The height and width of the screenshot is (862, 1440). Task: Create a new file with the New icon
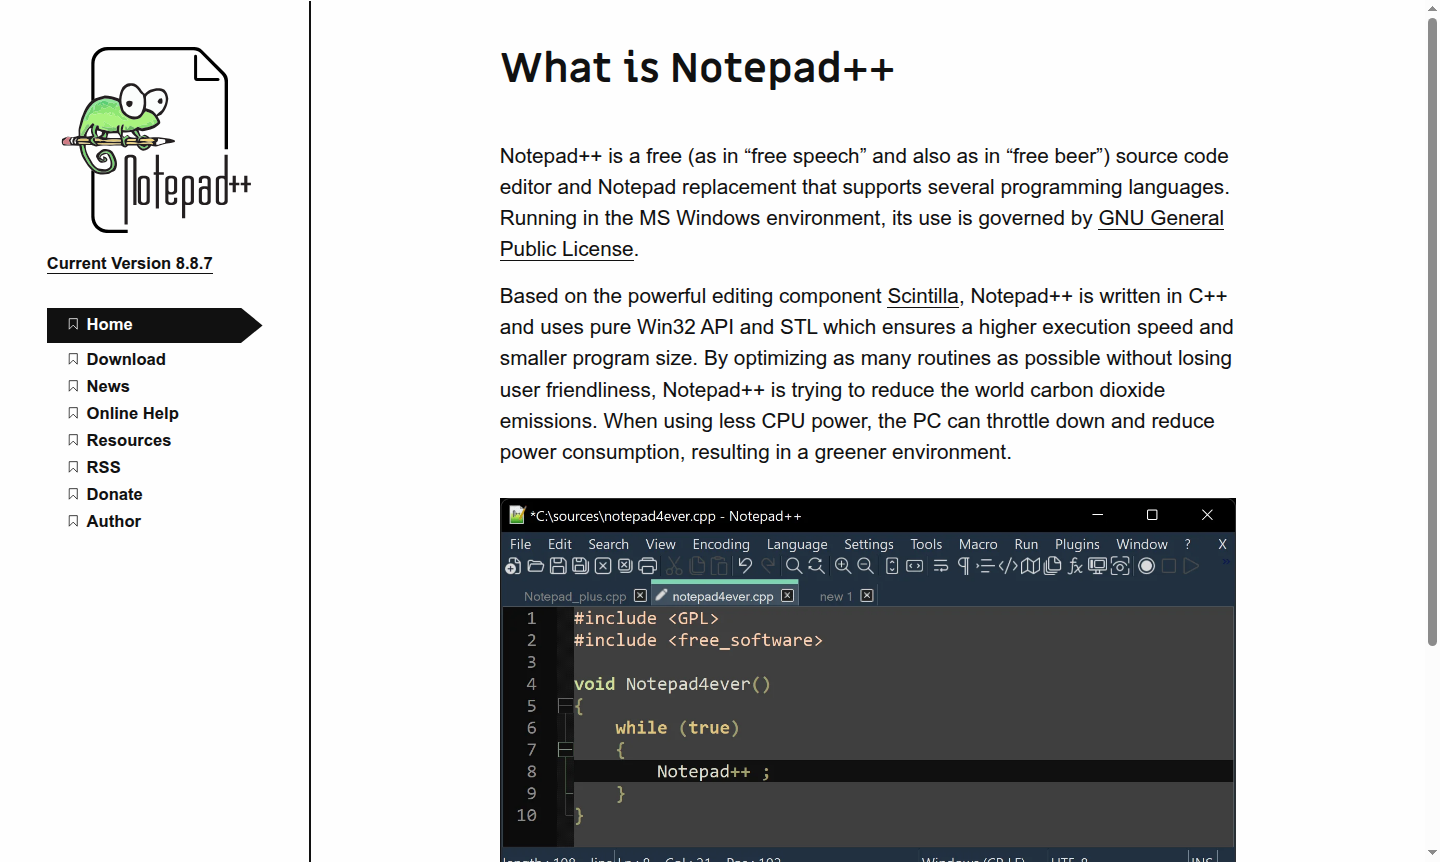click(511, 565)
